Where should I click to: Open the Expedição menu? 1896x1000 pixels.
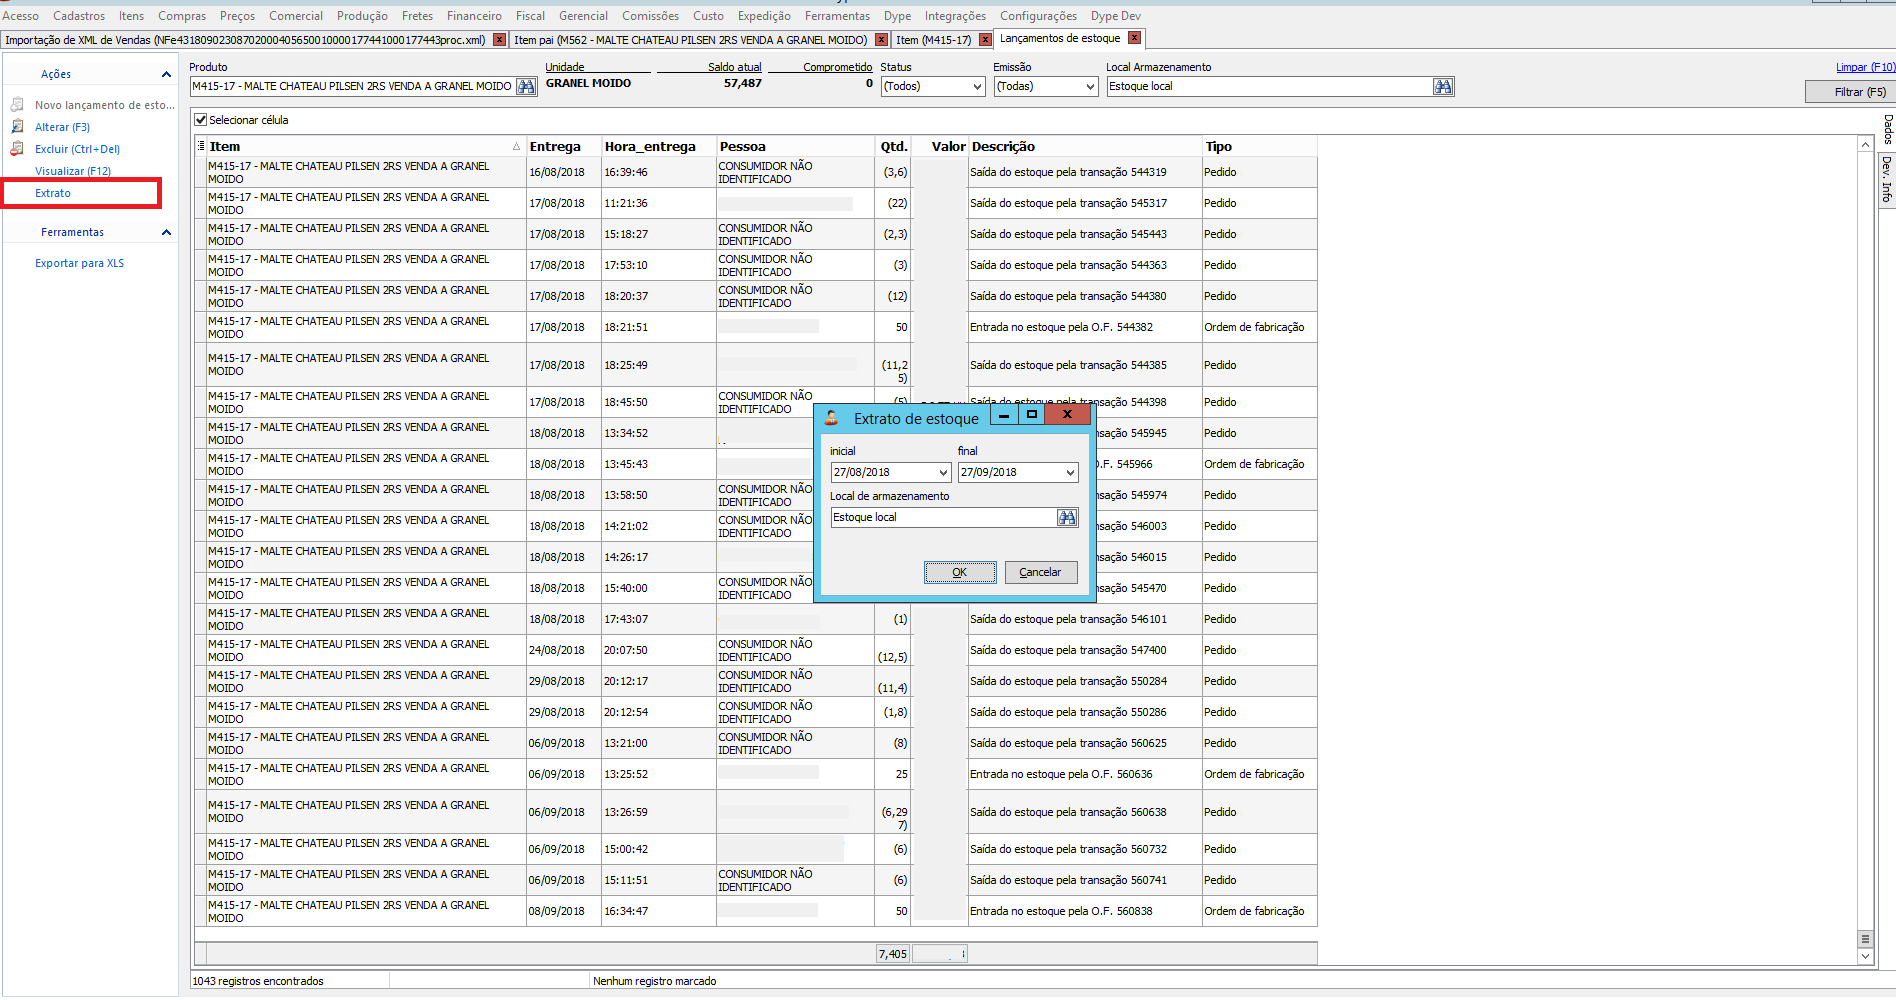[x=764, y=16]
